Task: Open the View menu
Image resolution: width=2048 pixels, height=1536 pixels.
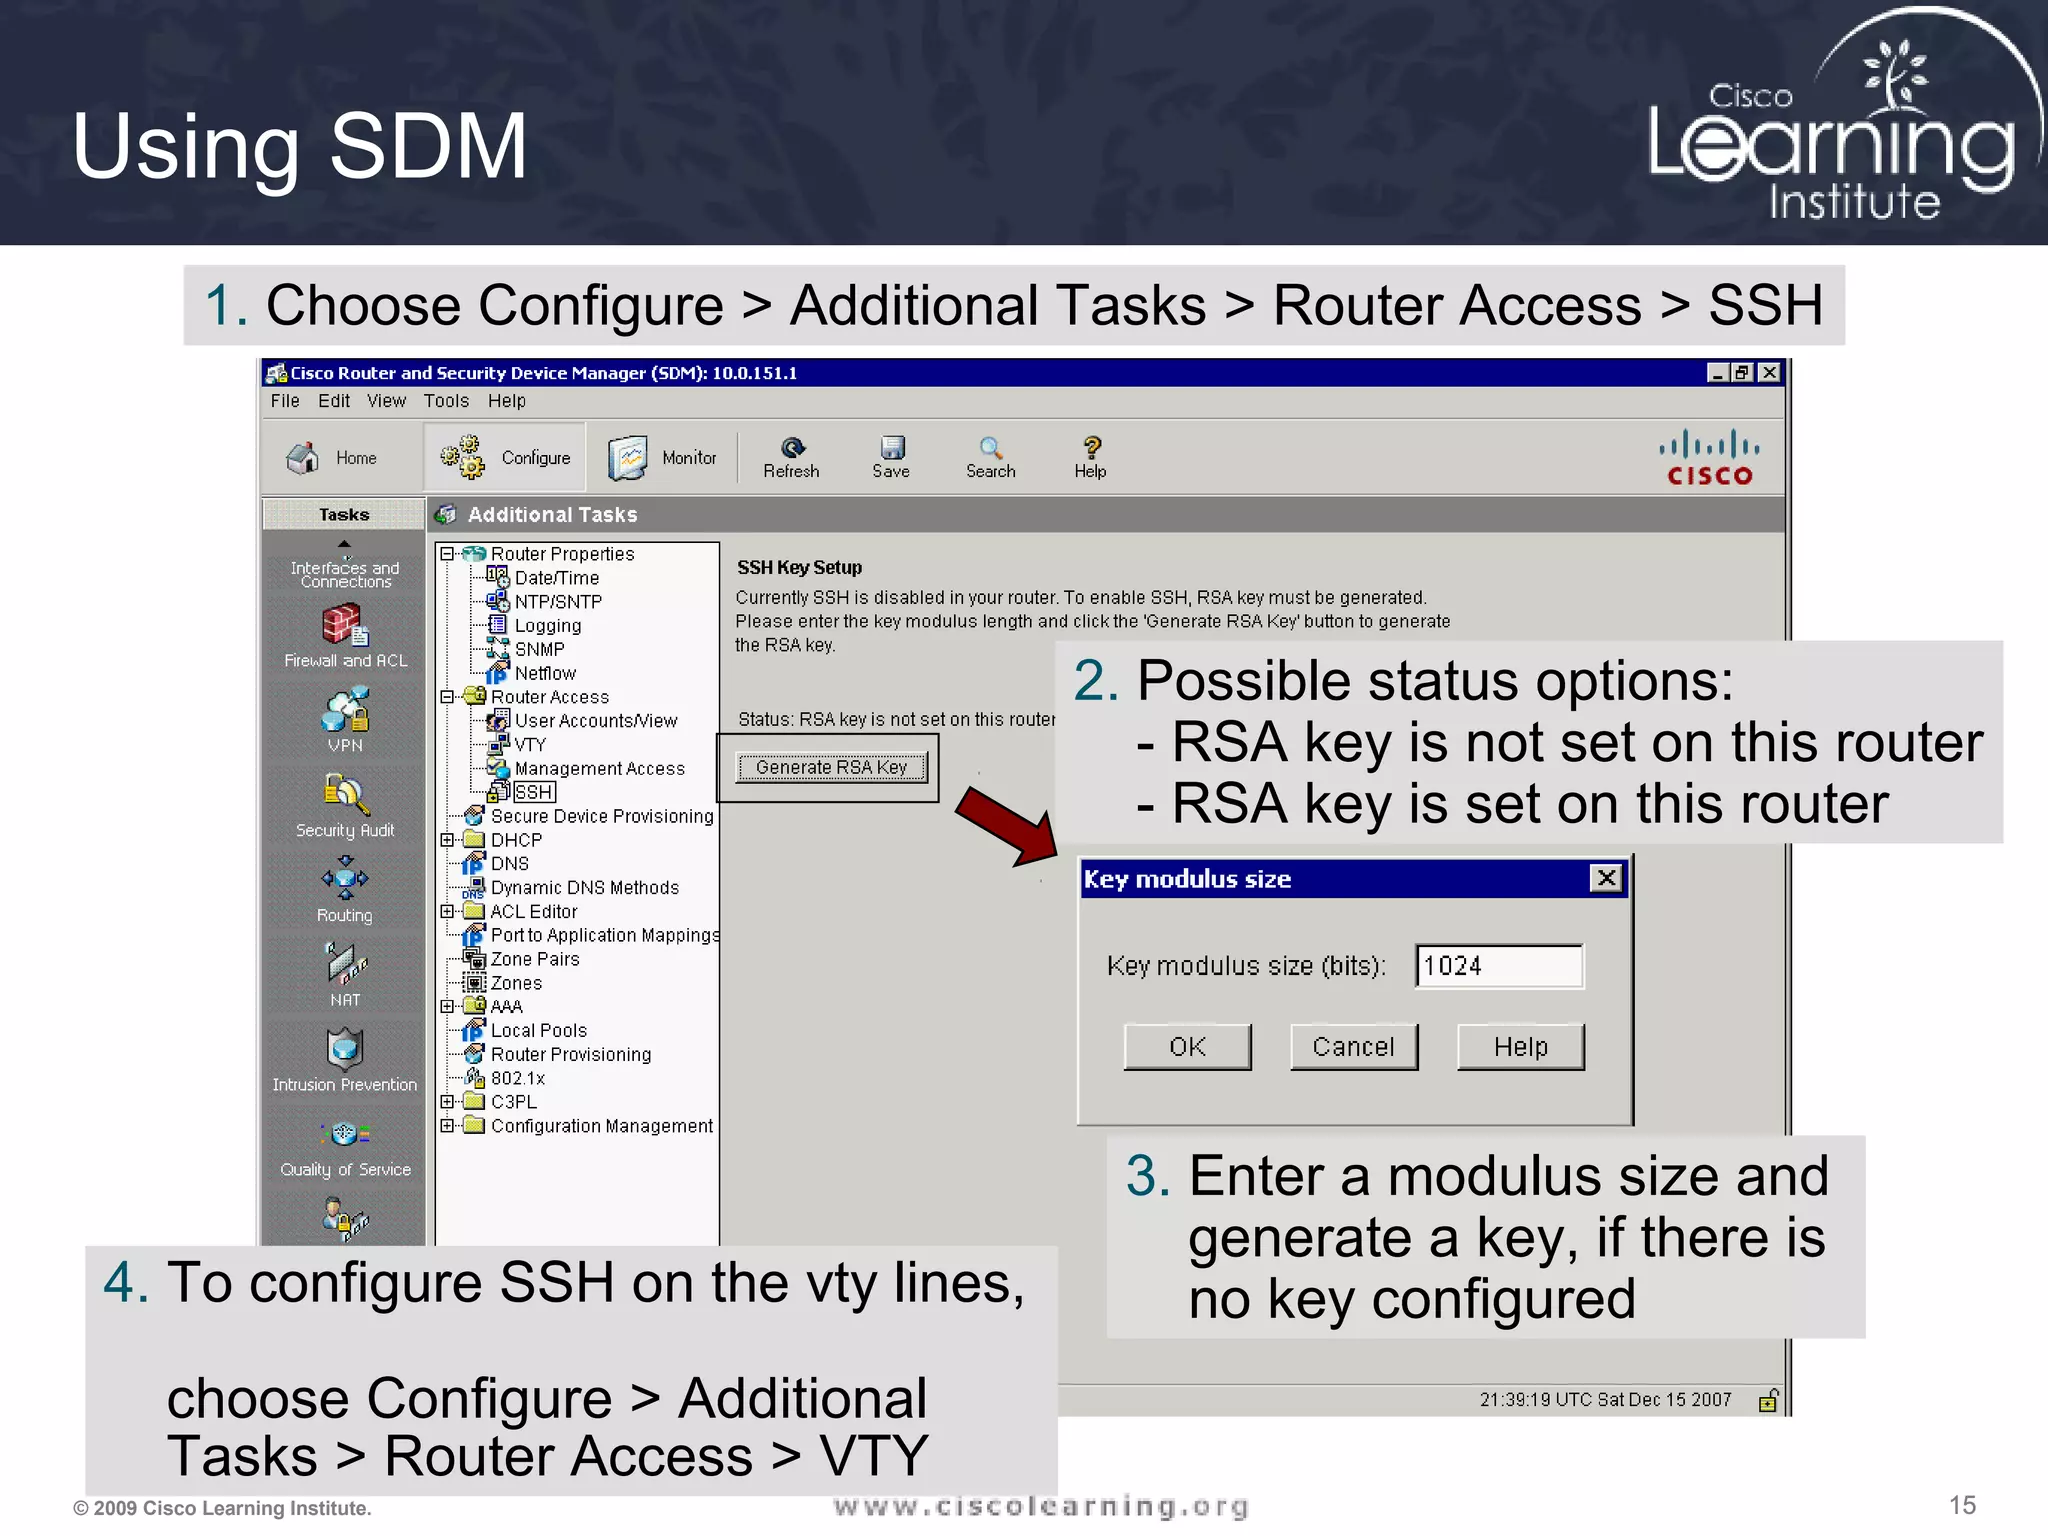Action: pyautogui.click(x=386, y=401)
